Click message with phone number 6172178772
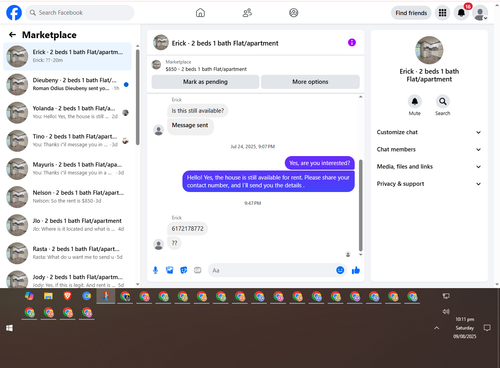The width and height of the screenshot is (500, 368). point(187,229)
